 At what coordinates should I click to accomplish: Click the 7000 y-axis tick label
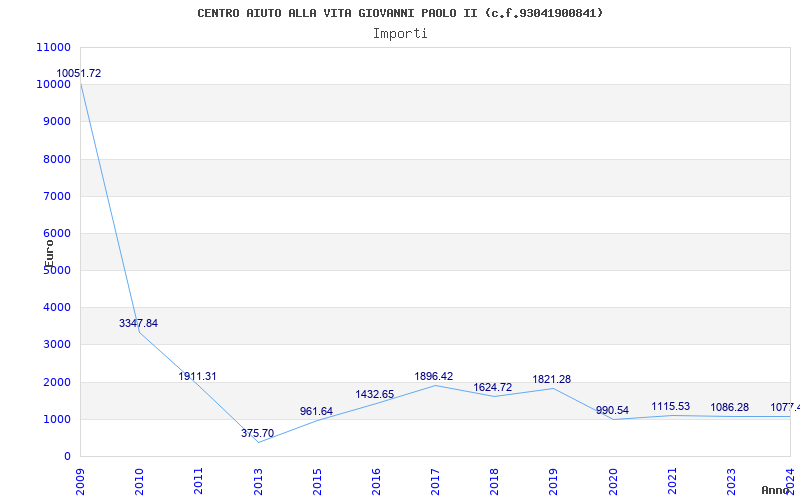[57, 196]
